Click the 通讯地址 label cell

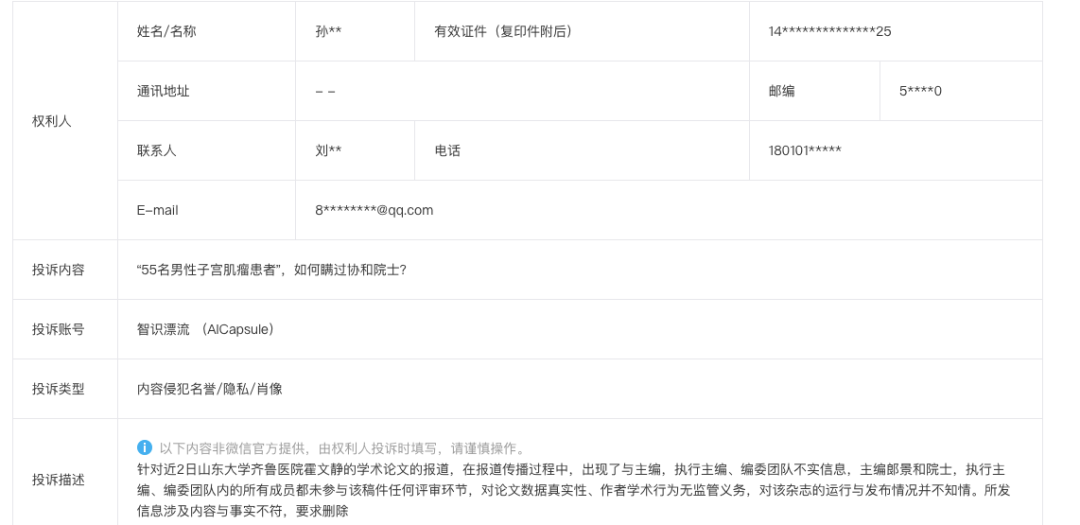pos(163,91)
